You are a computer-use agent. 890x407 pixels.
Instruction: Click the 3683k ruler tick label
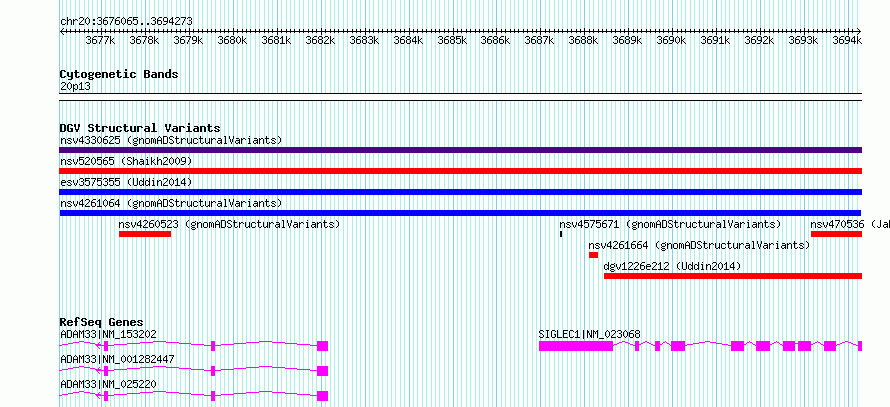tap(364, 41)
